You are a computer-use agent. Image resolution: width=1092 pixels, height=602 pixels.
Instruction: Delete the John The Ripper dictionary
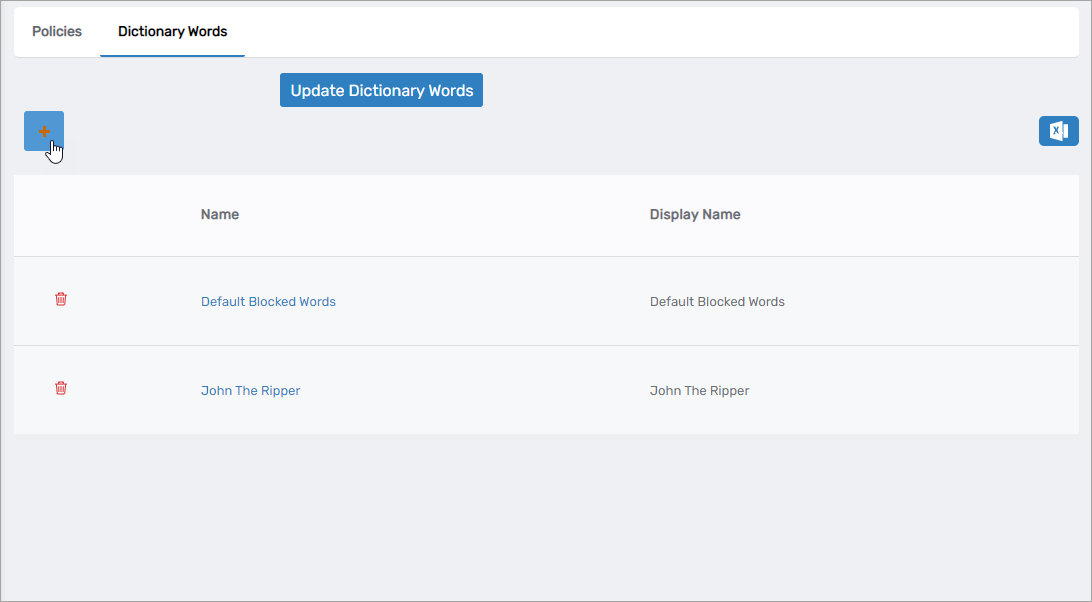pos(61,389)
